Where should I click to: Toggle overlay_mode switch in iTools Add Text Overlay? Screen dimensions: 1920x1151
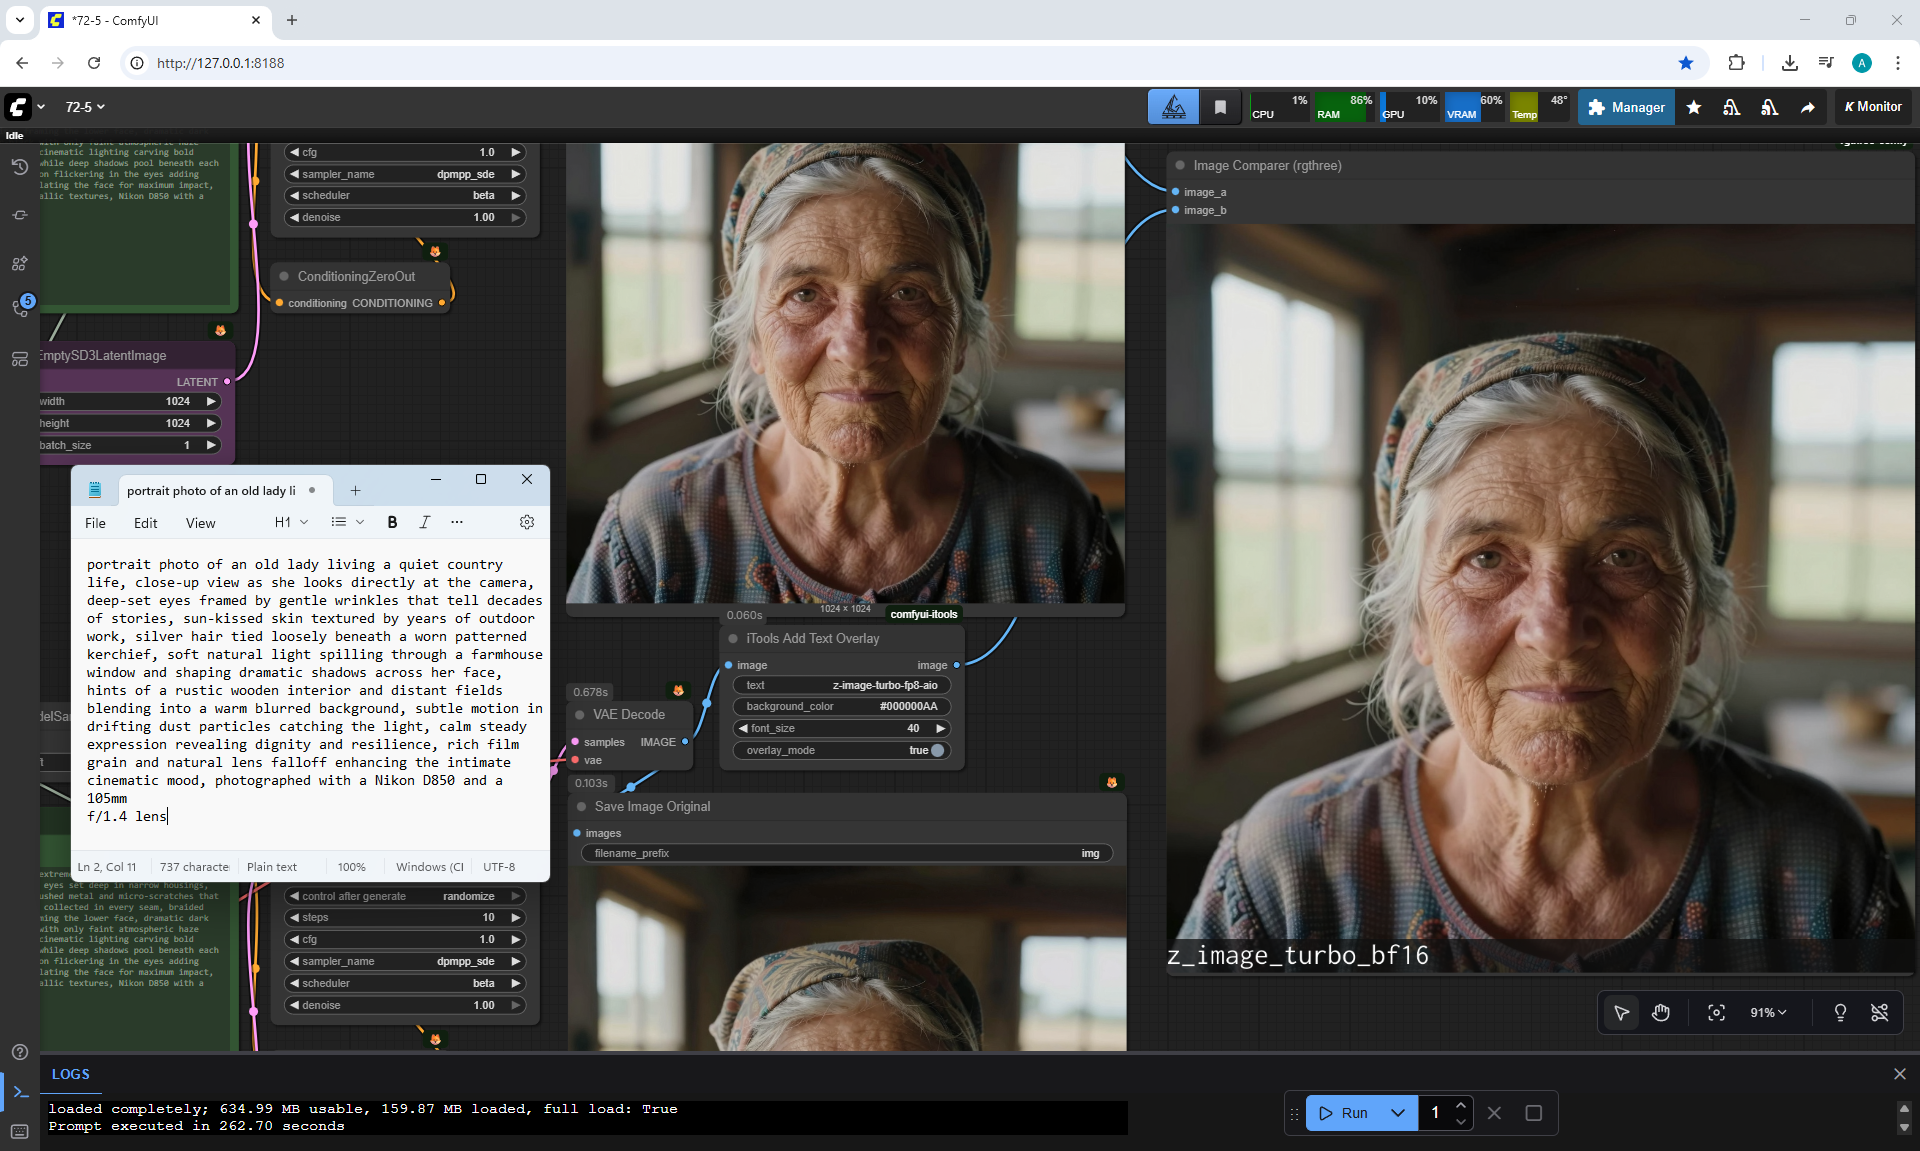(937, 750)
